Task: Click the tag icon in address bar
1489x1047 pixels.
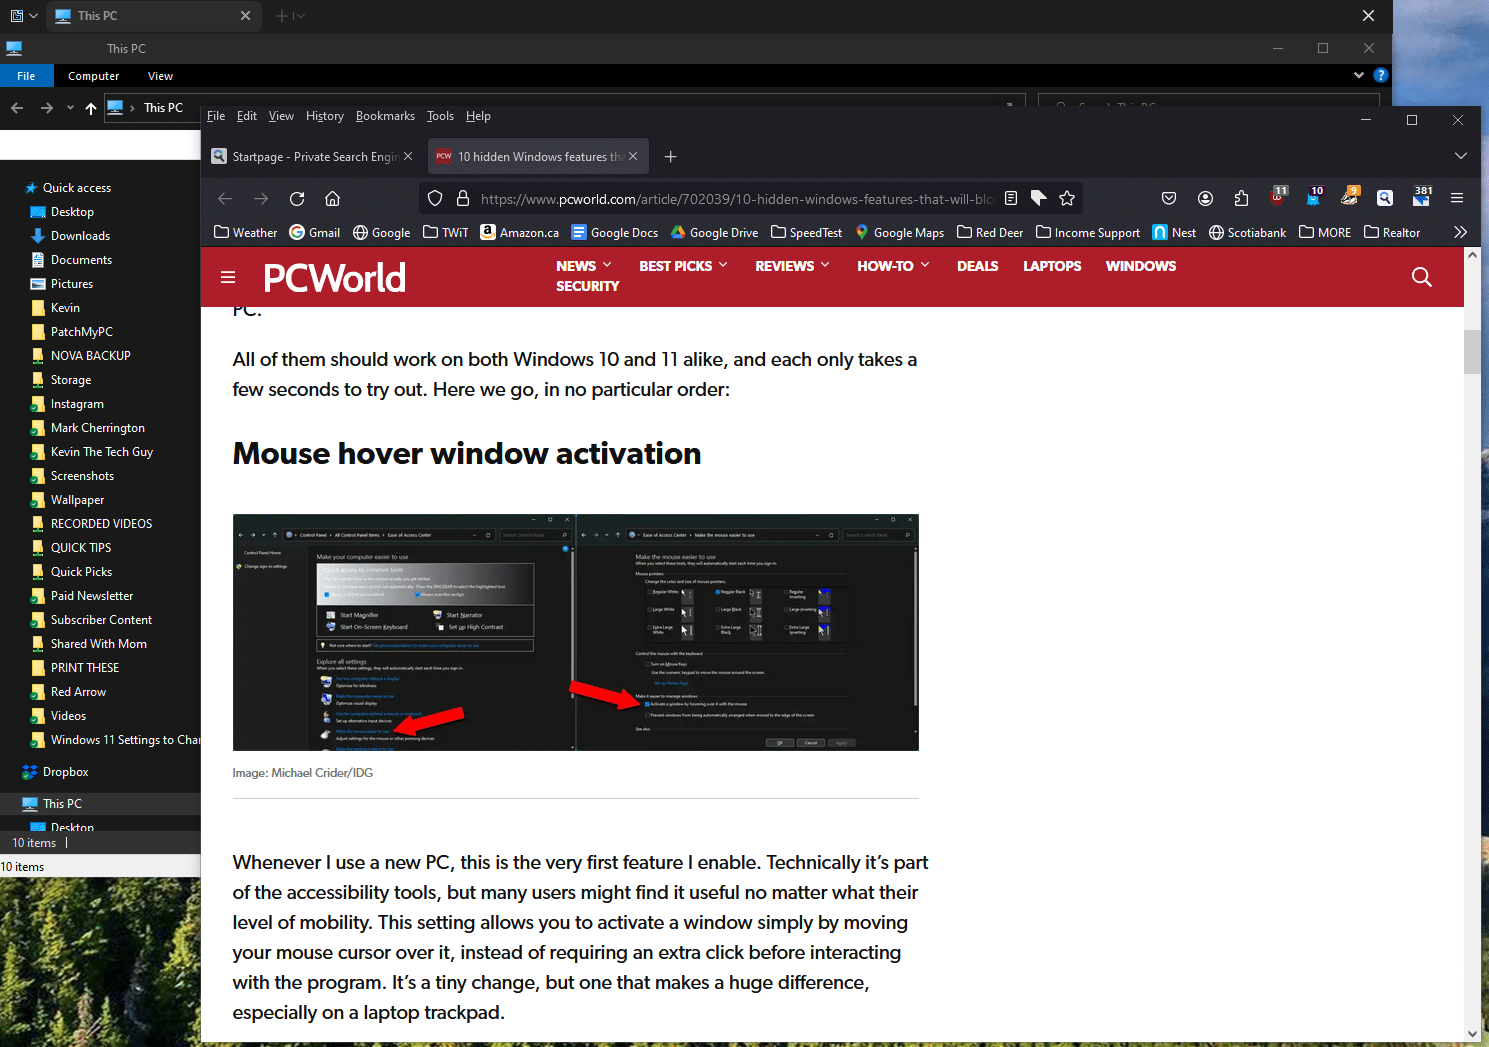Action: click(x=1039, y=198)
